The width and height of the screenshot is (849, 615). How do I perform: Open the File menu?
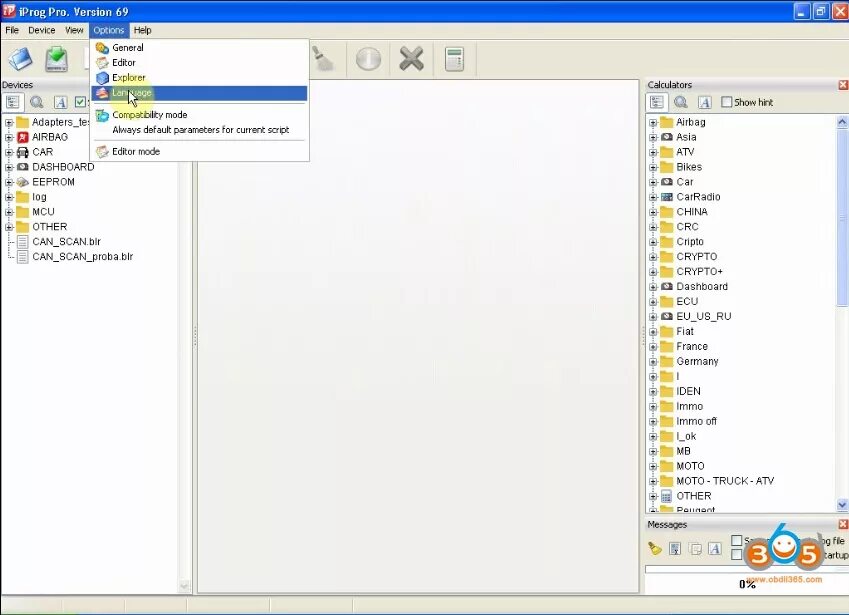(x=12, y=30)
